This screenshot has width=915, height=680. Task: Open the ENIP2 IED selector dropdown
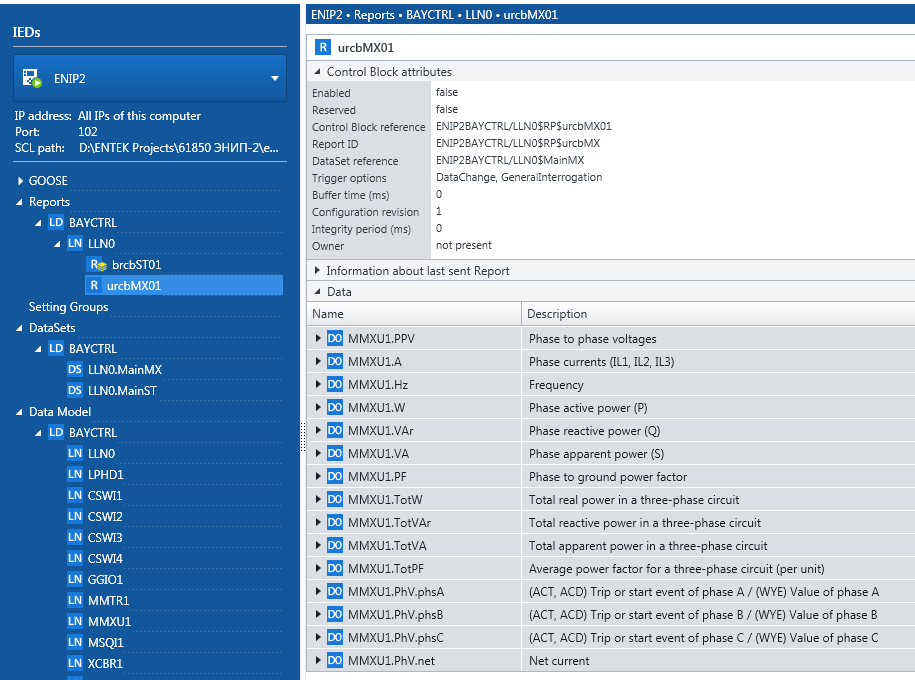[x=275, y=78]
